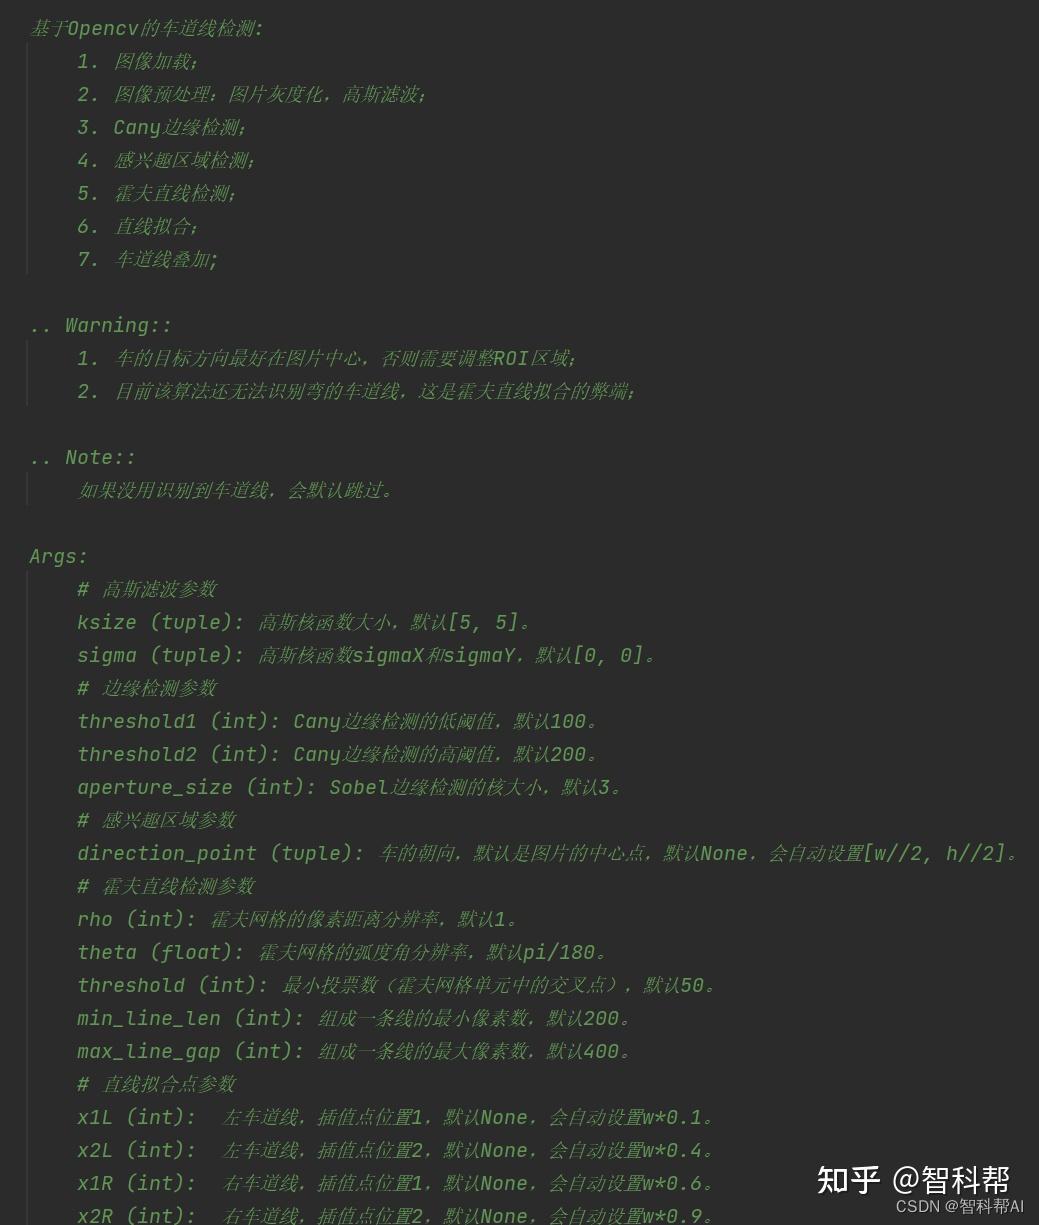Click step 5 霍夫直线检测 line
Image resolution: width=1039 pixels, height=1225 pixels.
pyautogui.click(x=157, y=193)
